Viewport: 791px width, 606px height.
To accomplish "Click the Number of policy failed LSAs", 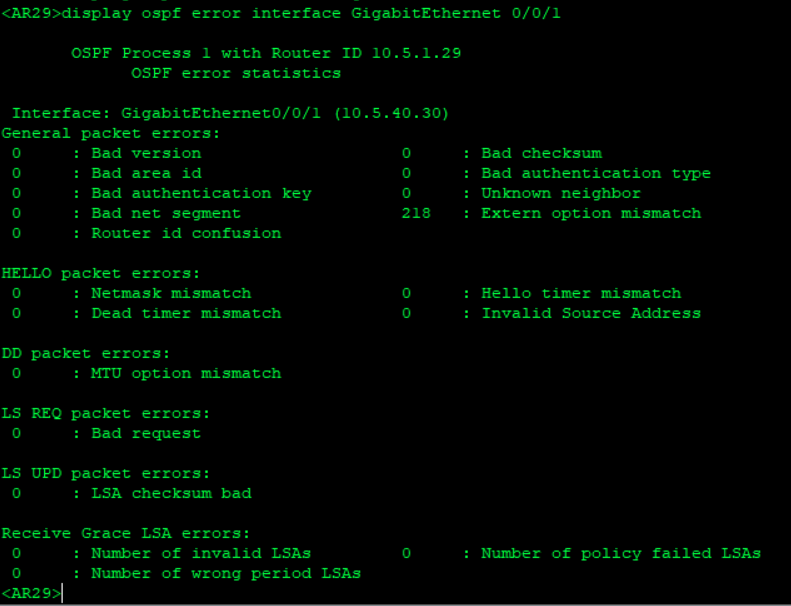I will click(x=621, y=553).
